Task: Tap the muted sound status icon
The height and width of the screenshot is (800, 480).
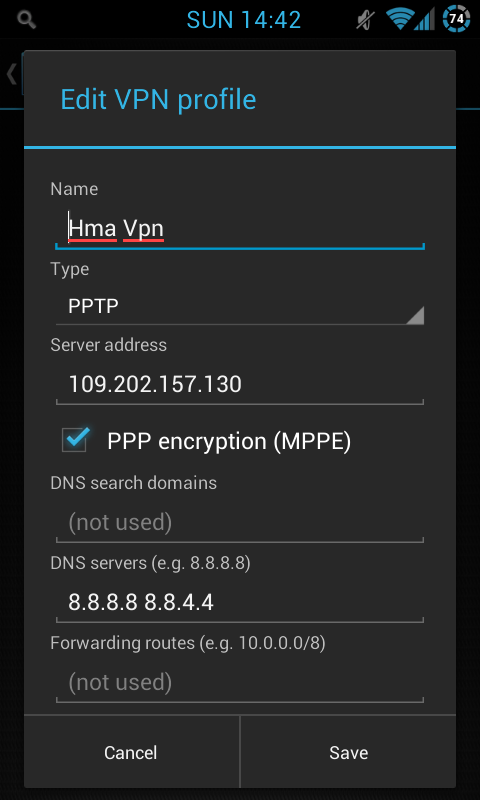Action: pos(366,20)
